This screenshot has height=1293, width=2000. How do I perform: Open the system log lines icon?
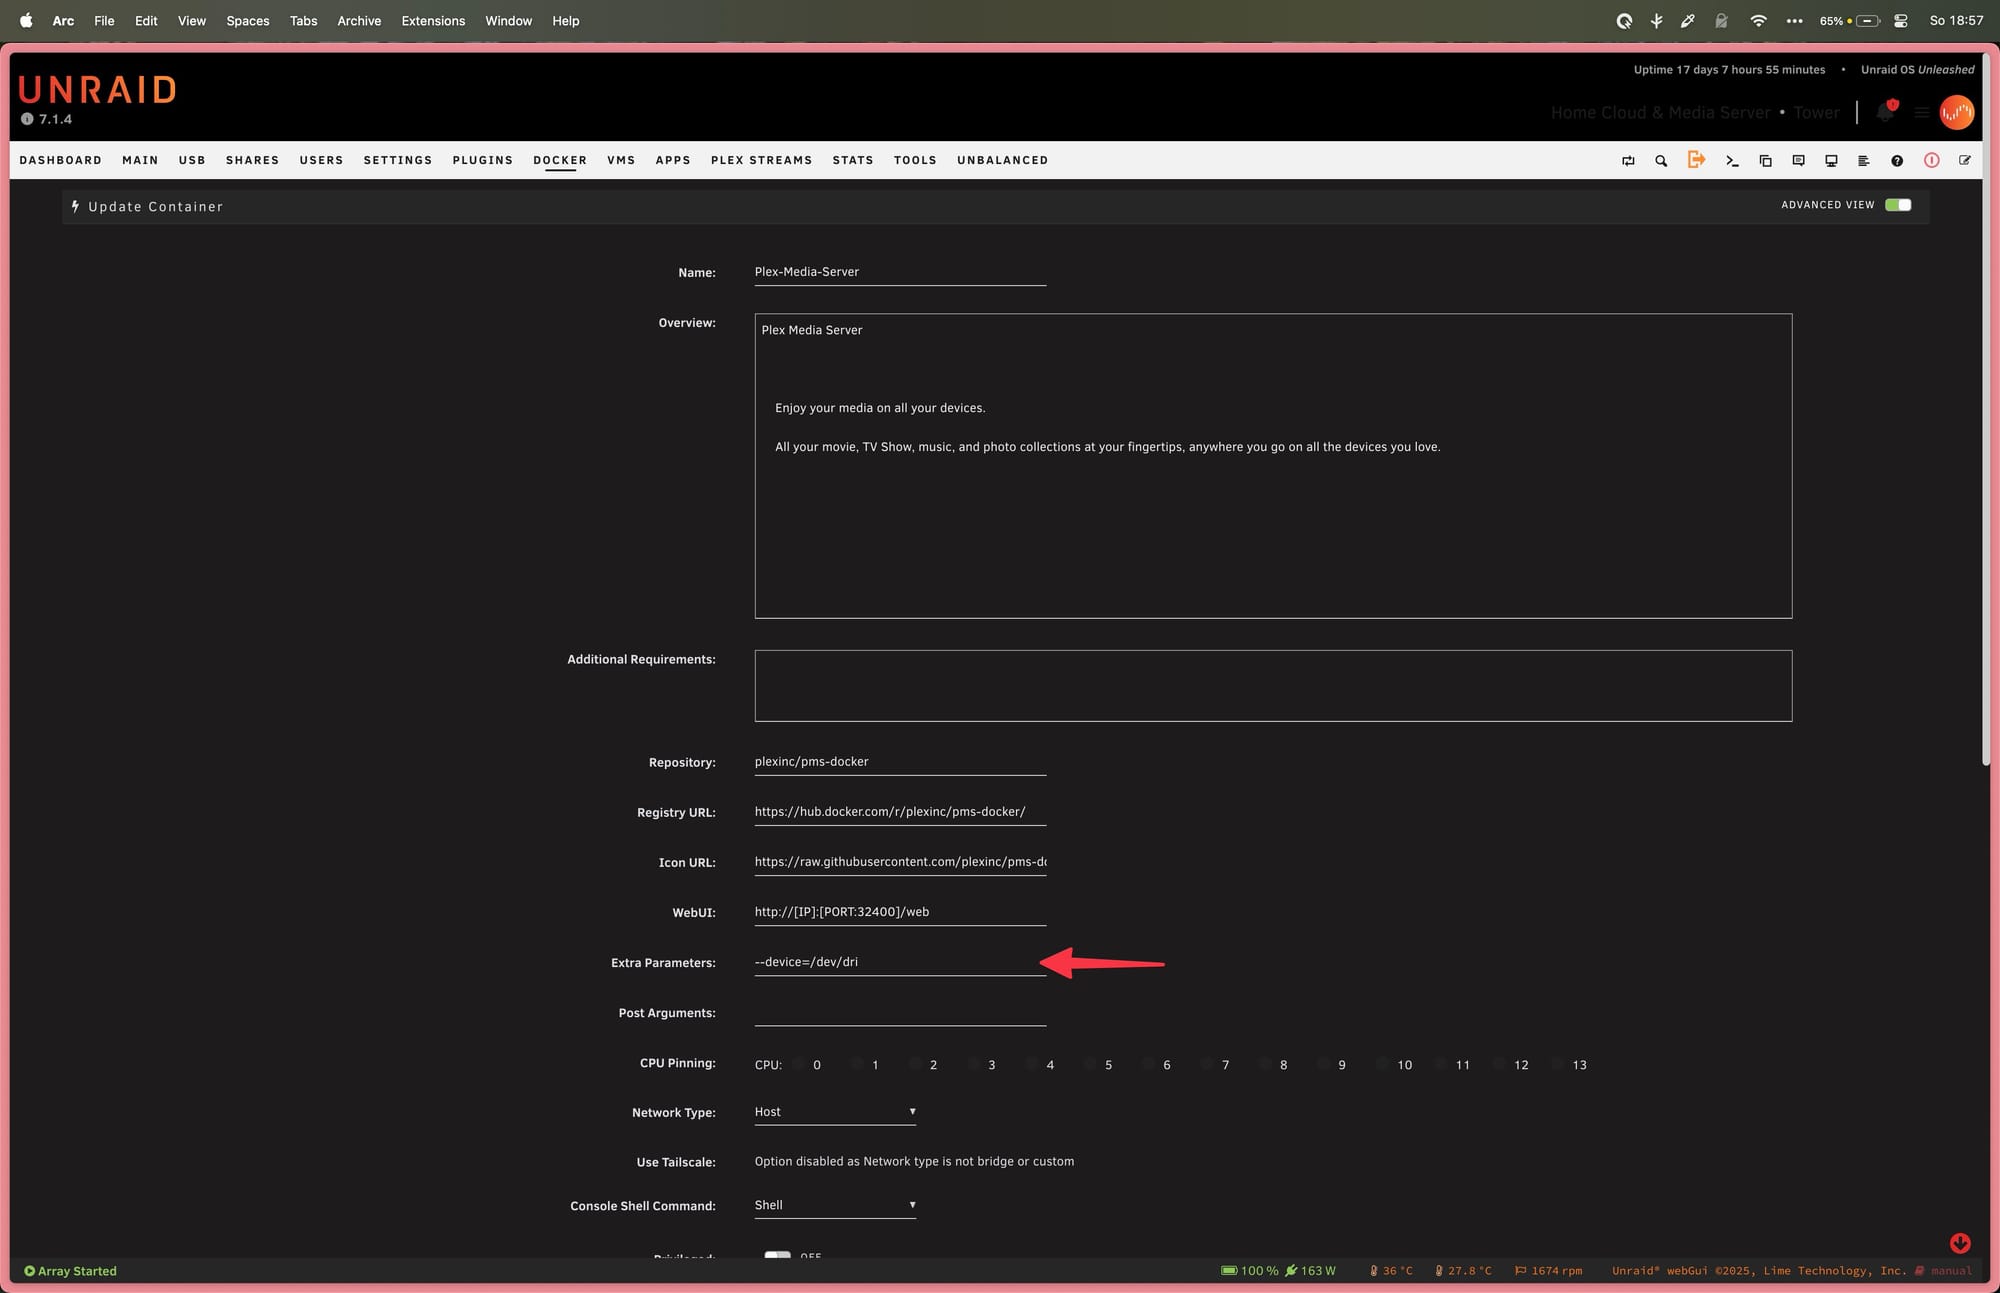click(1863, 161)
